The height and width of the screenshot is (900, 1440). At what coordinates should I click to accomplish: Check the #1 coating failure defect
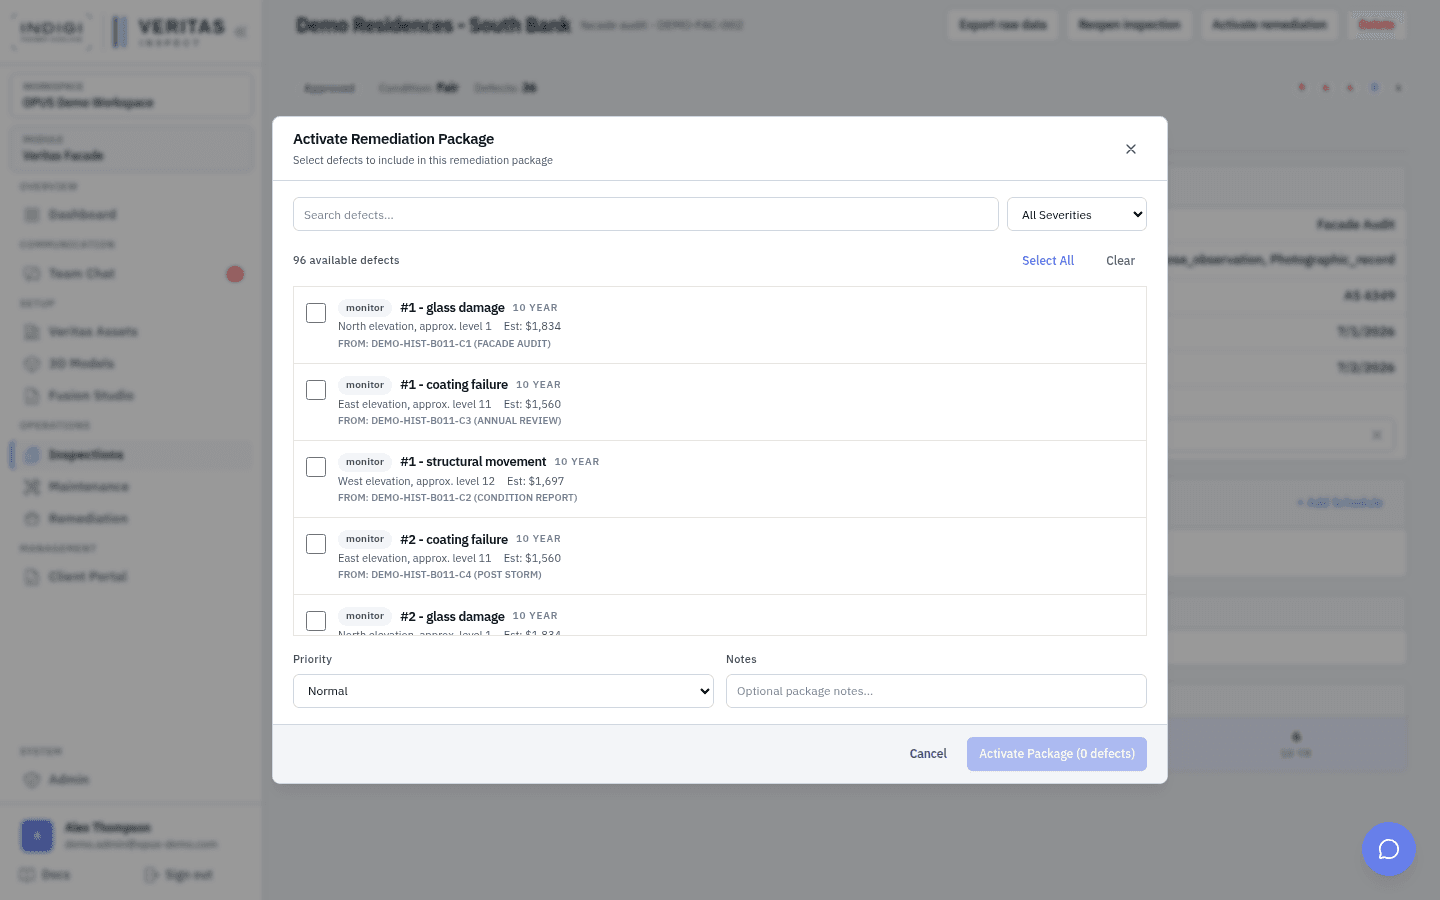[316, 390]
